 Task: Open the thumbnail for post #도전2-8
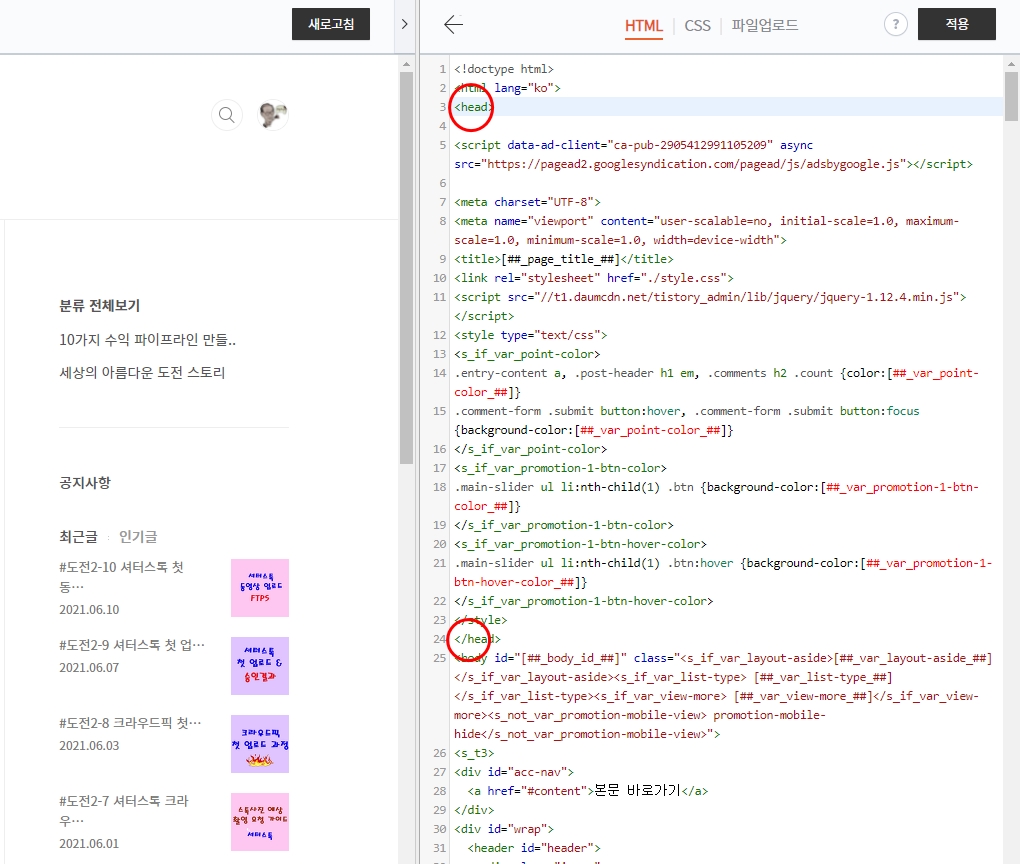tap(260, 744)
